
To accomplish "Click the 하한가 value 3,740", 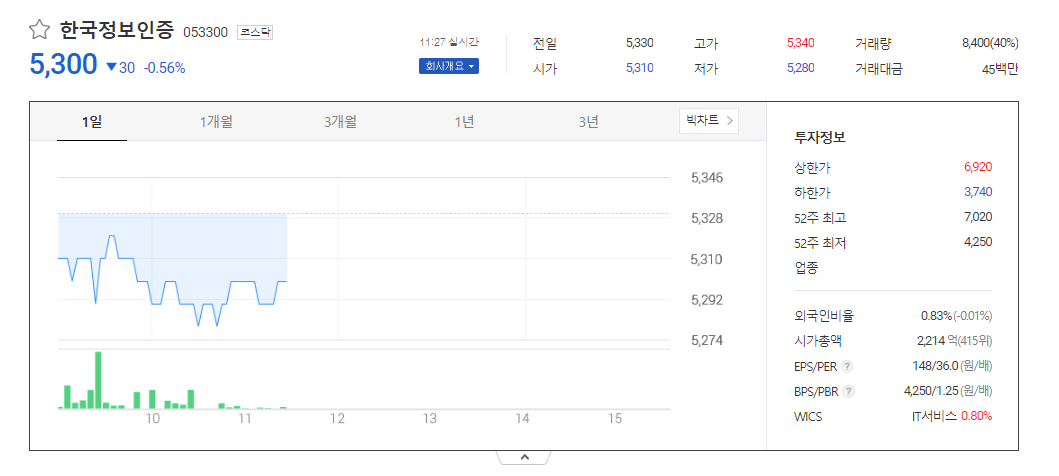I will 978,192.
